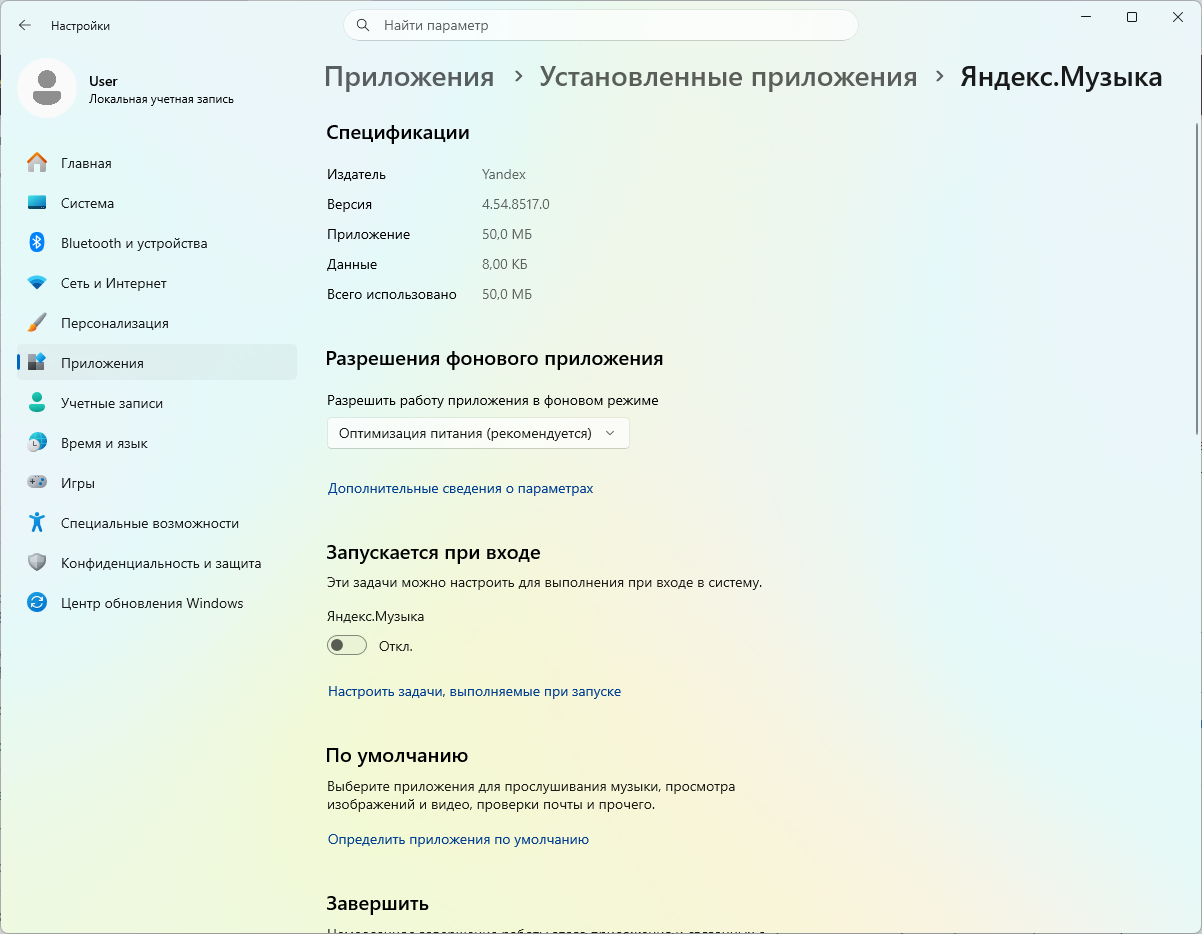This screenshot has width=1202, height=934.
Task: Open Bluetooth и устройства section
Action: 157,243
